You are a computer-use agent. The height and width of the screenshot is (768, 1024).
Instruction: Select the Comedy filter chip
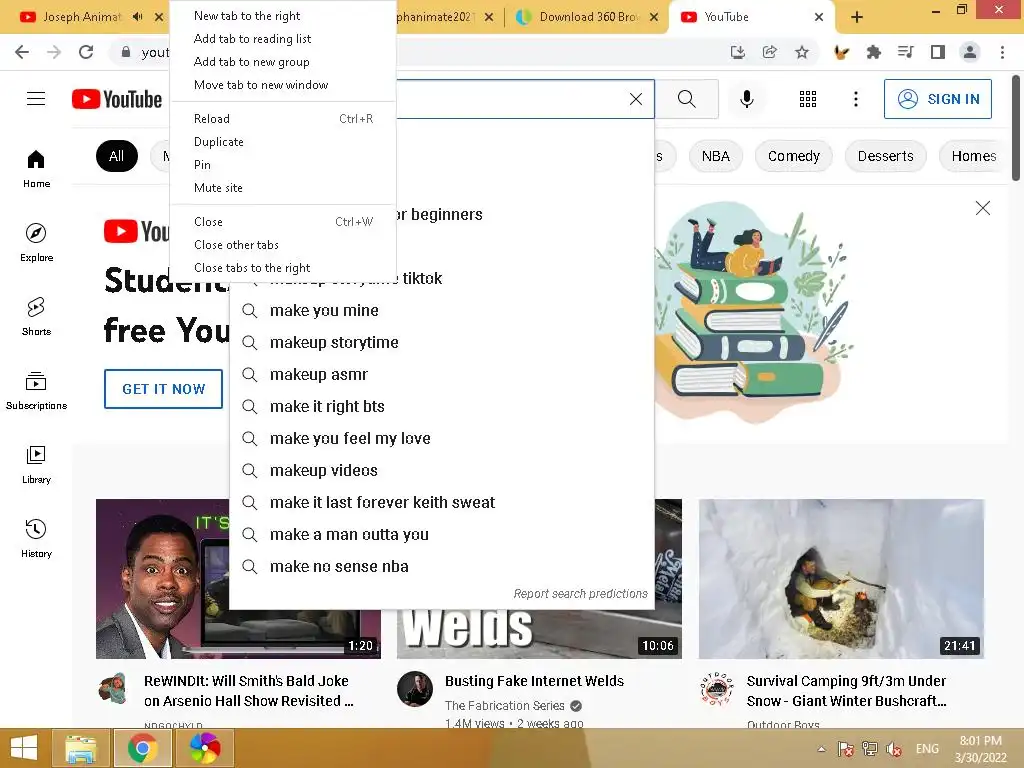pos(793,156)
